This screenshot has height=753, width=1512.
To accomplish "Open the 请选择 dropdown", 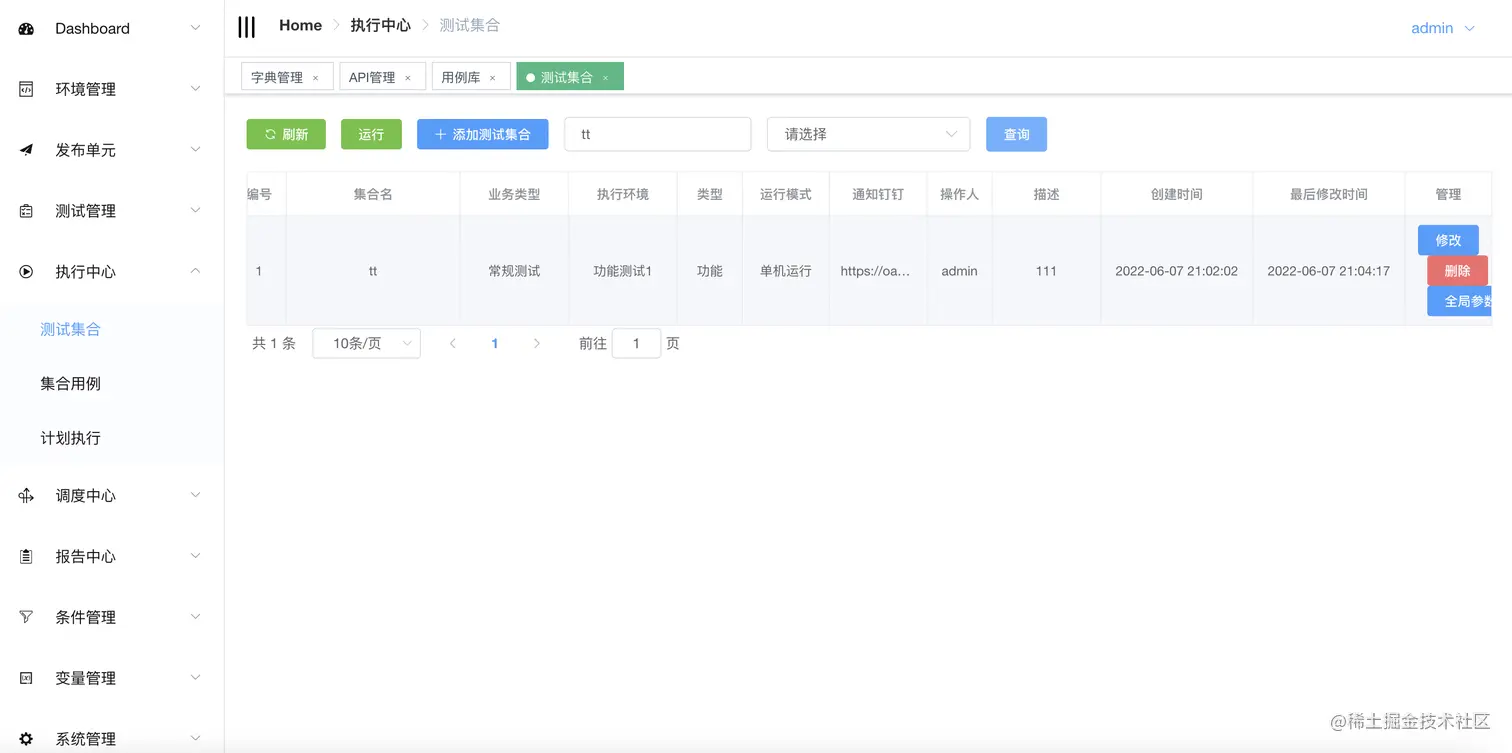I will pyautogui.click(x=868, y=134).
